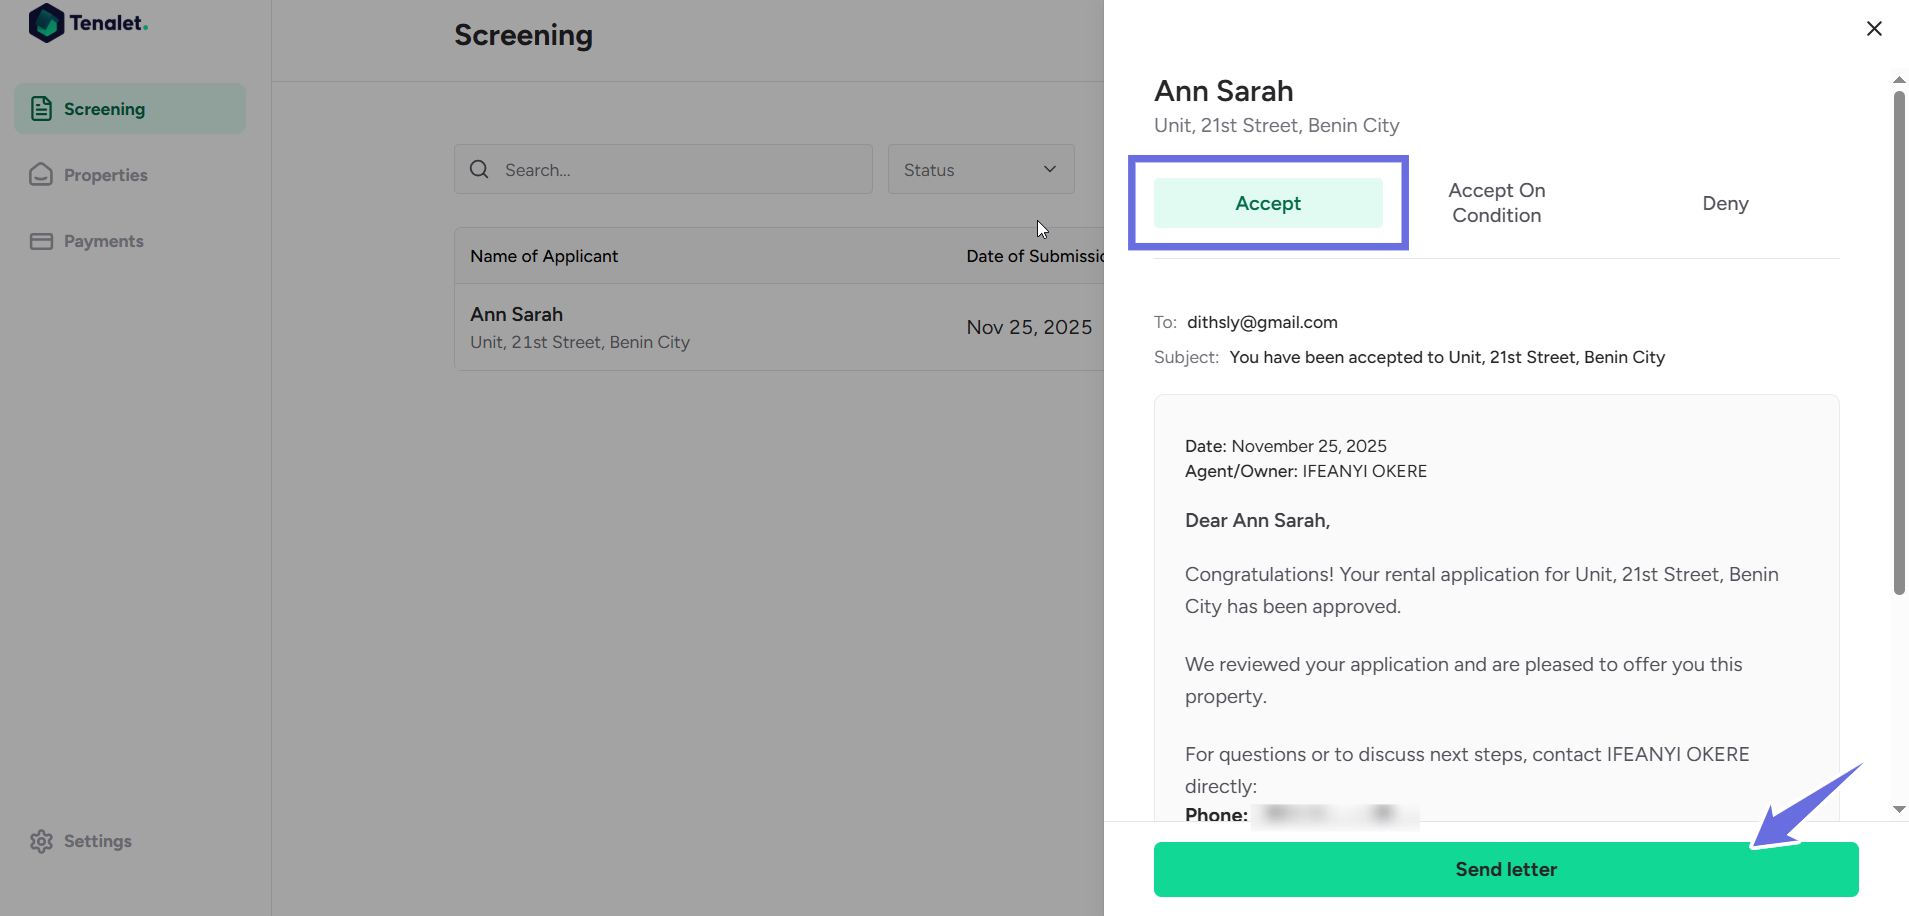
Task: Focus the Search applicants input field
Action: 680,170
